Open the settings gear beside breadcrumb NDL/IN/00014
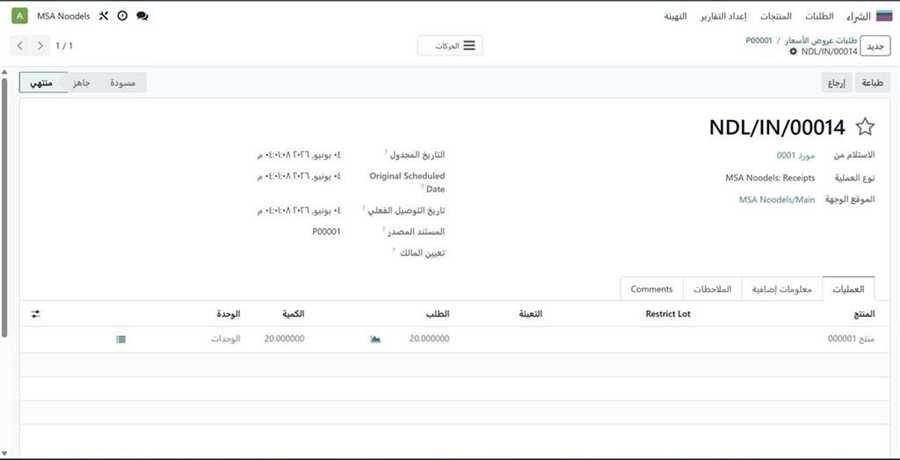The height and width of the screenshot is (460, 900). [x=793, y=52]
